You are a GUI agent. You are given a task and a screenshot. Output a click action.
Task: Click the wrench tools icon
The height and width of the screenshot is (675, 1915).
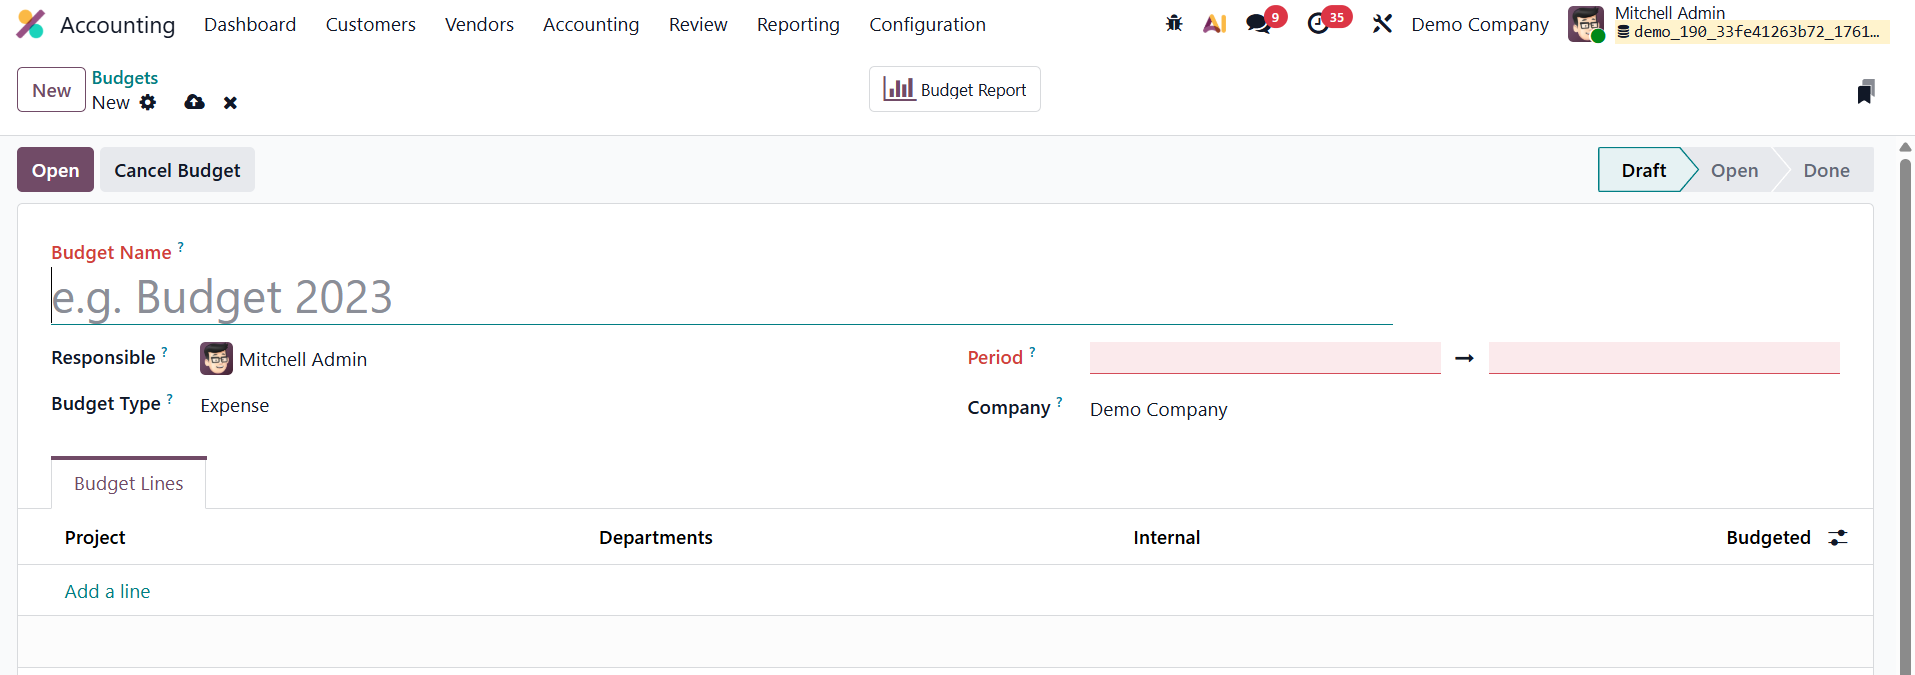pos(1382,23)
